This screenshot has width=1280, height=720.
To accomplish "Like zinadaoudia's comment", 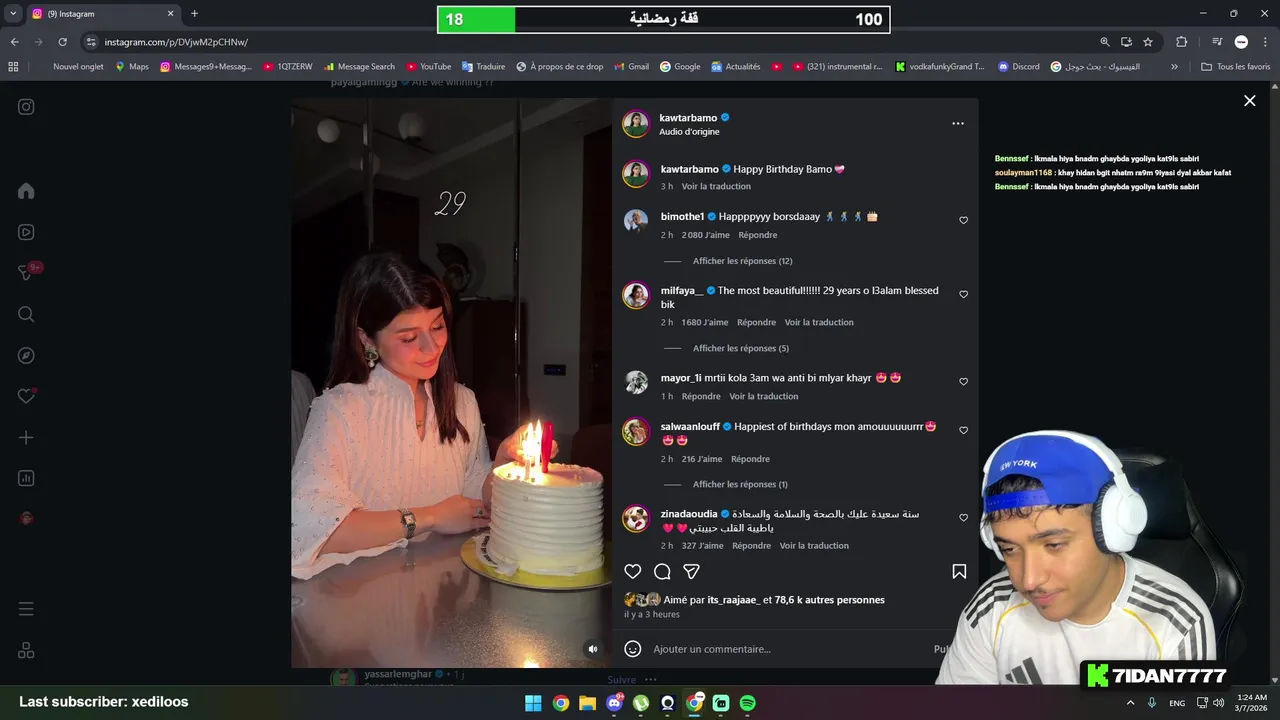I will [x=964, y=517].
